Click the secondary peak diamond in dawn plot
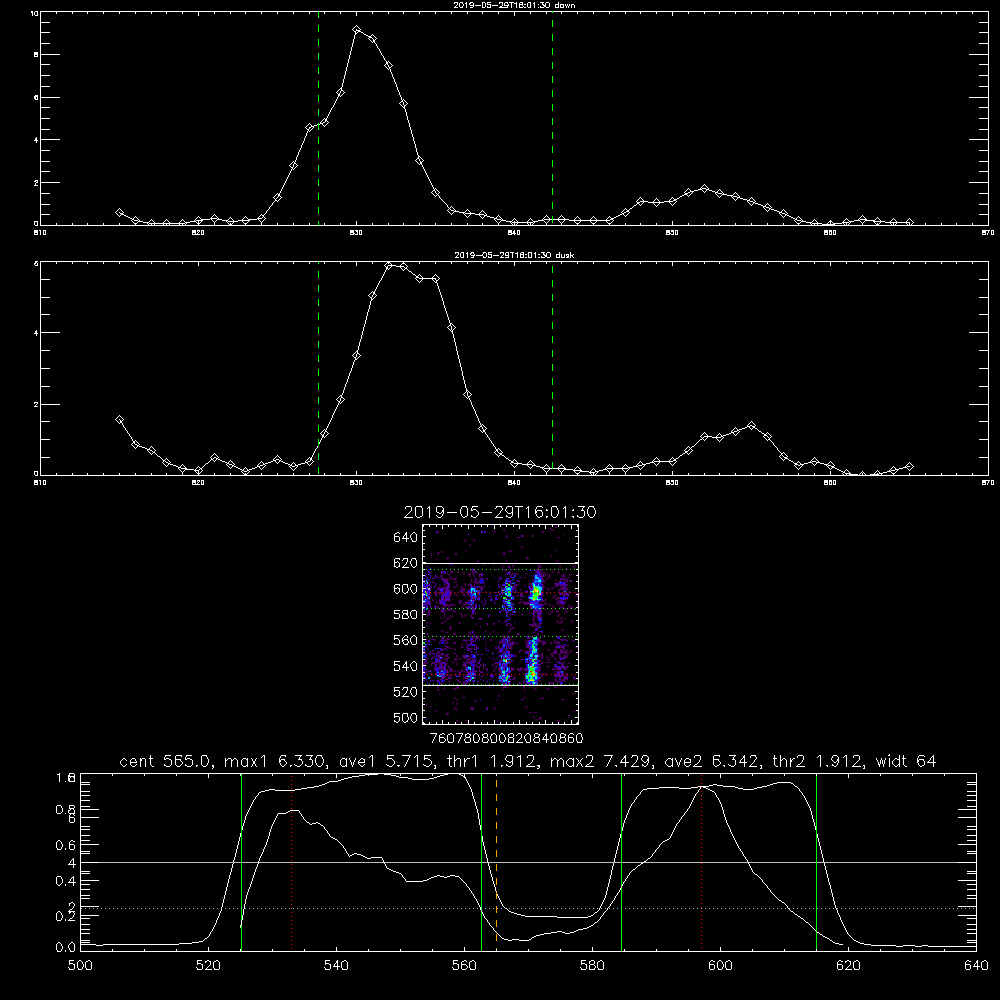Screen dimensions: 1000x1000 coord(704,188)
